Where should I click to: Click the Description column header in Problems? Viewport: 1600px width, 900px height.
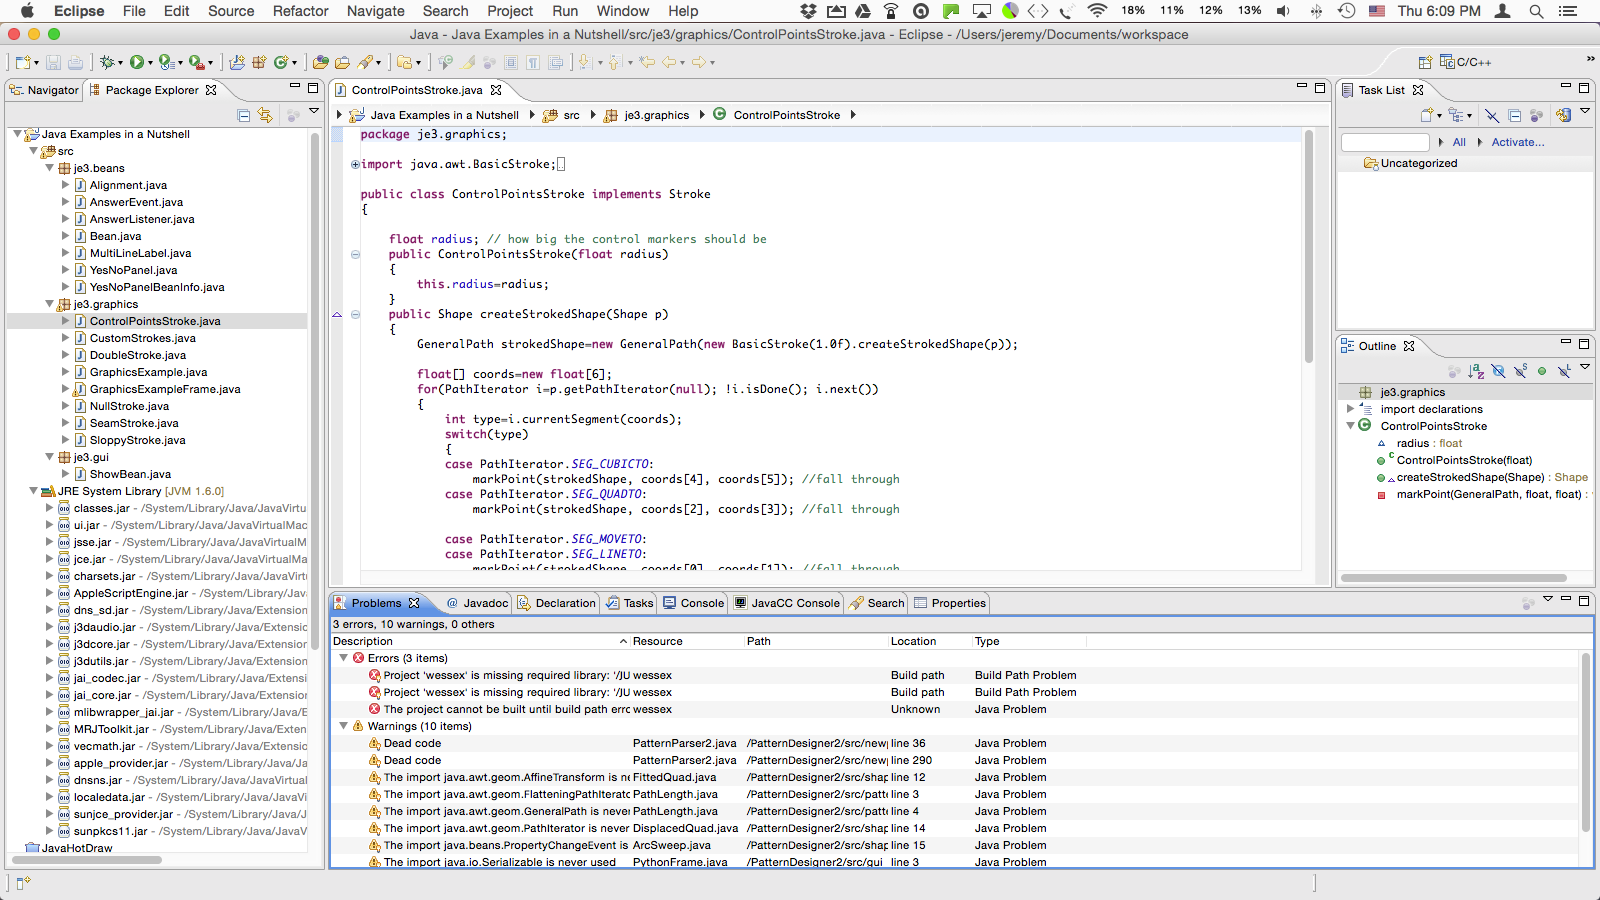click(480, 641)
